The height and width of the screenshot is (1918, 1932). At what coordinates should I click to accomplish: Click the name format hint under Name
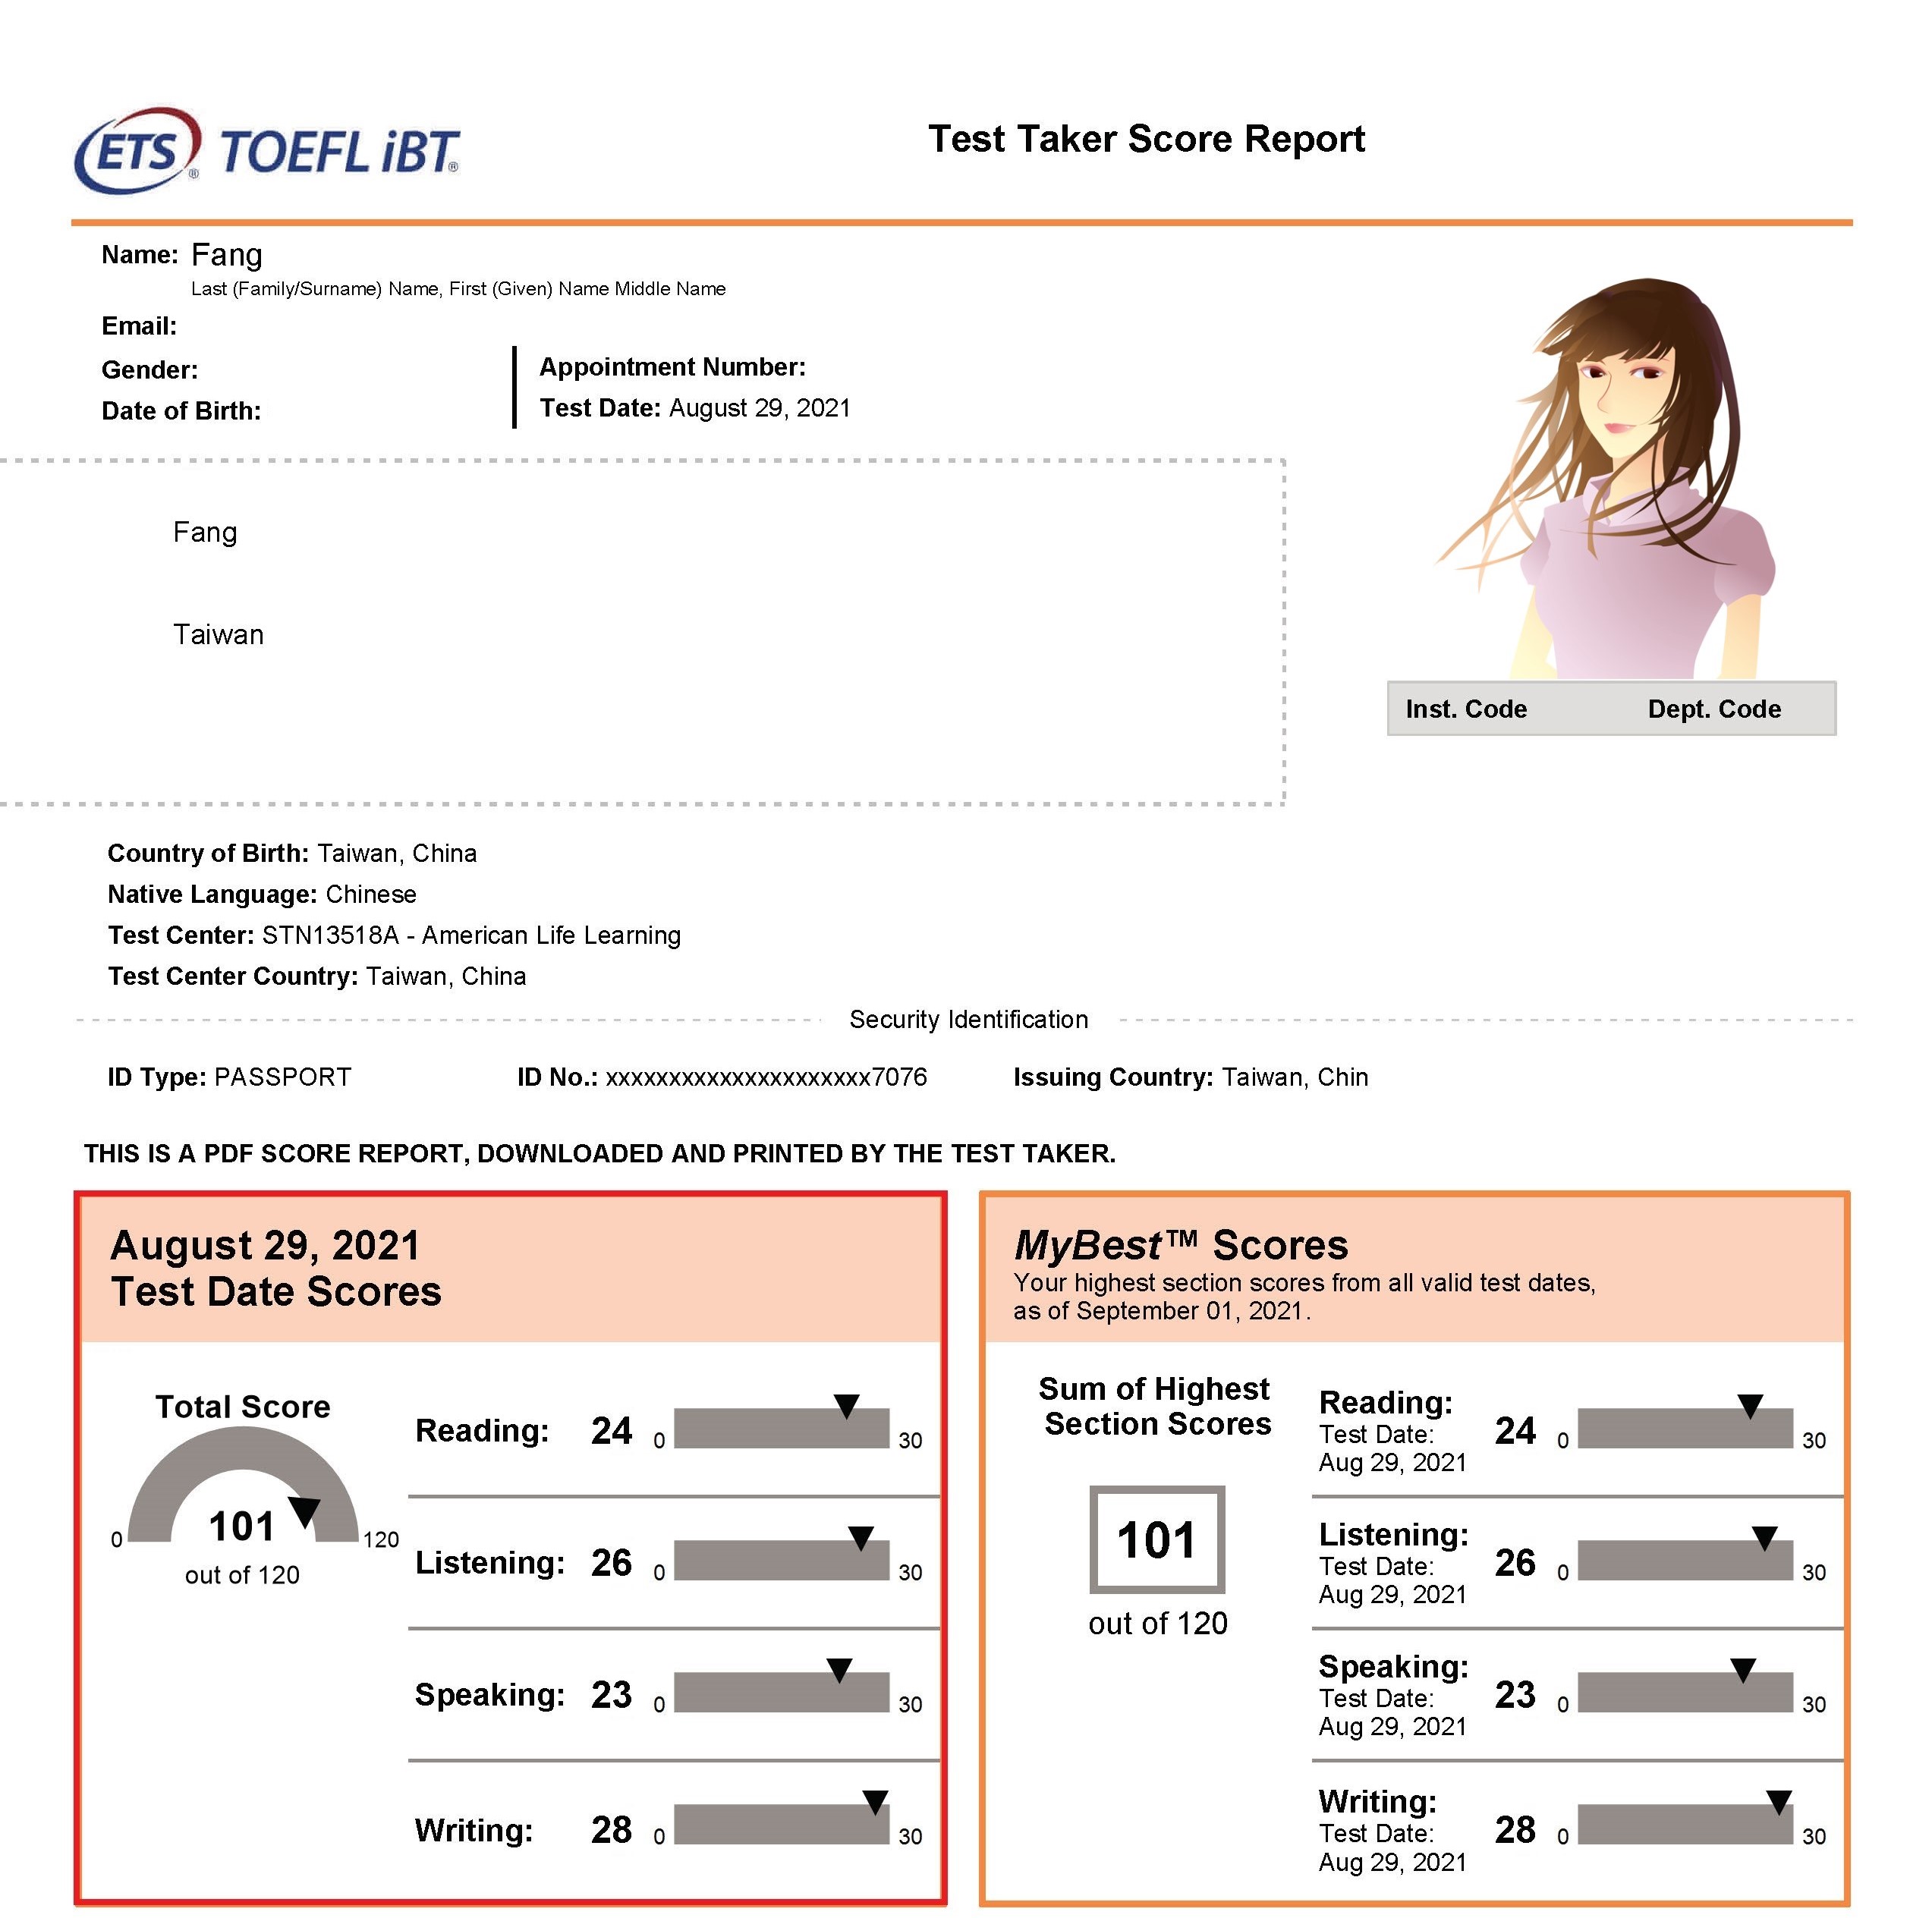(x=458, y=289)
